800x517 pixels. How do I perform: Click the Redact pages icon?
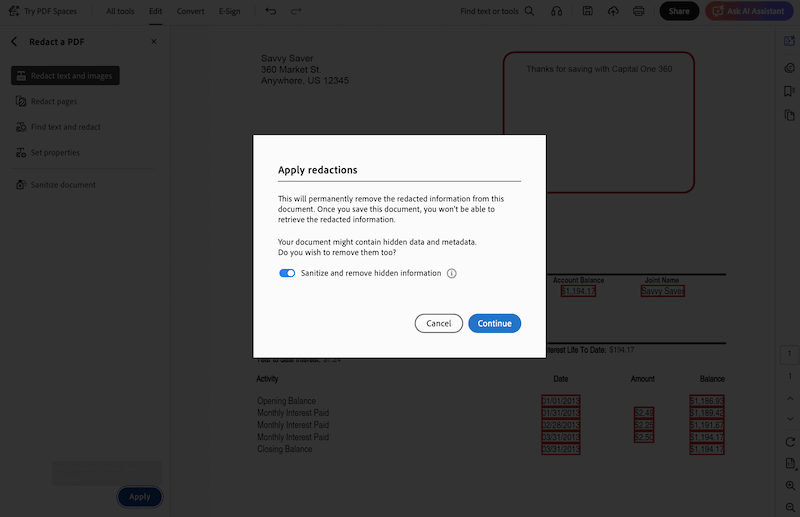(21, 102)
